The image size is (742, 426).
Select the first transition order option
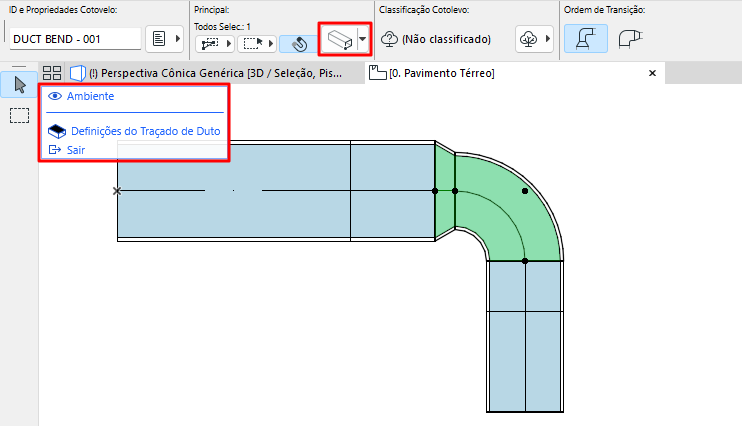586,39
